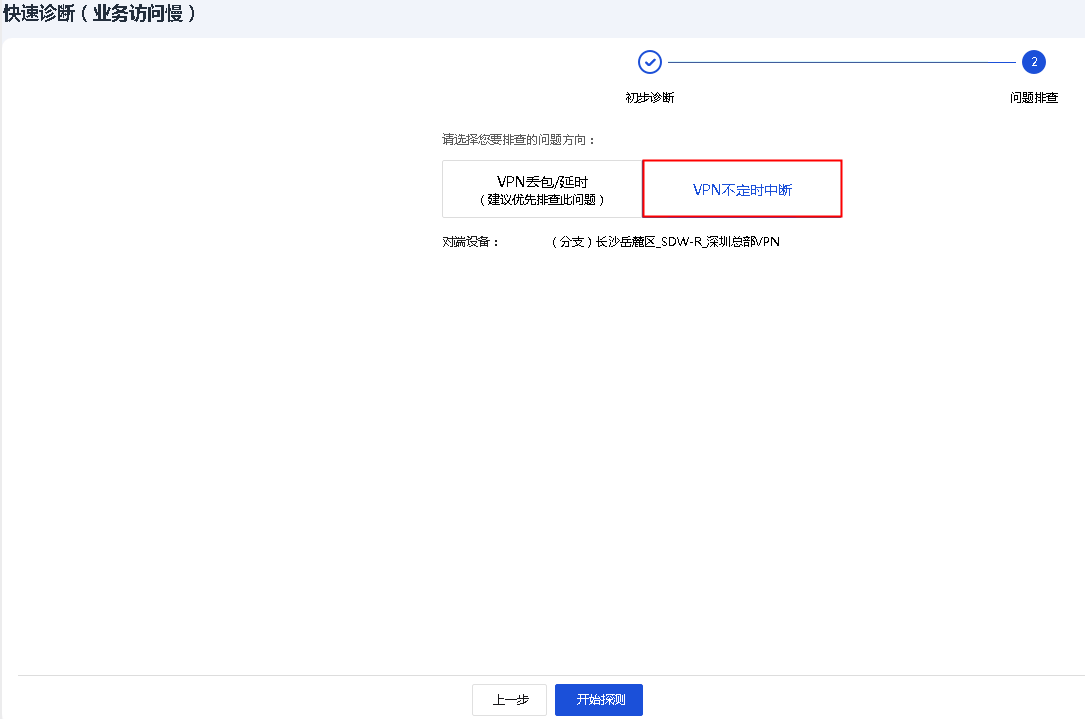Click the 建议优先排查此问题 hint text
Viewport: 1085px width, 719px height.
[x=542, y=199]
